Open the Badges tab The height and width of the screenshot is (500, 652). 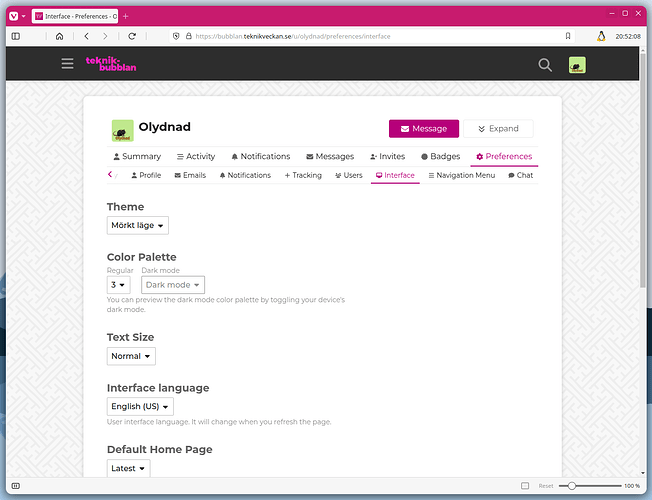click(440, 156)
